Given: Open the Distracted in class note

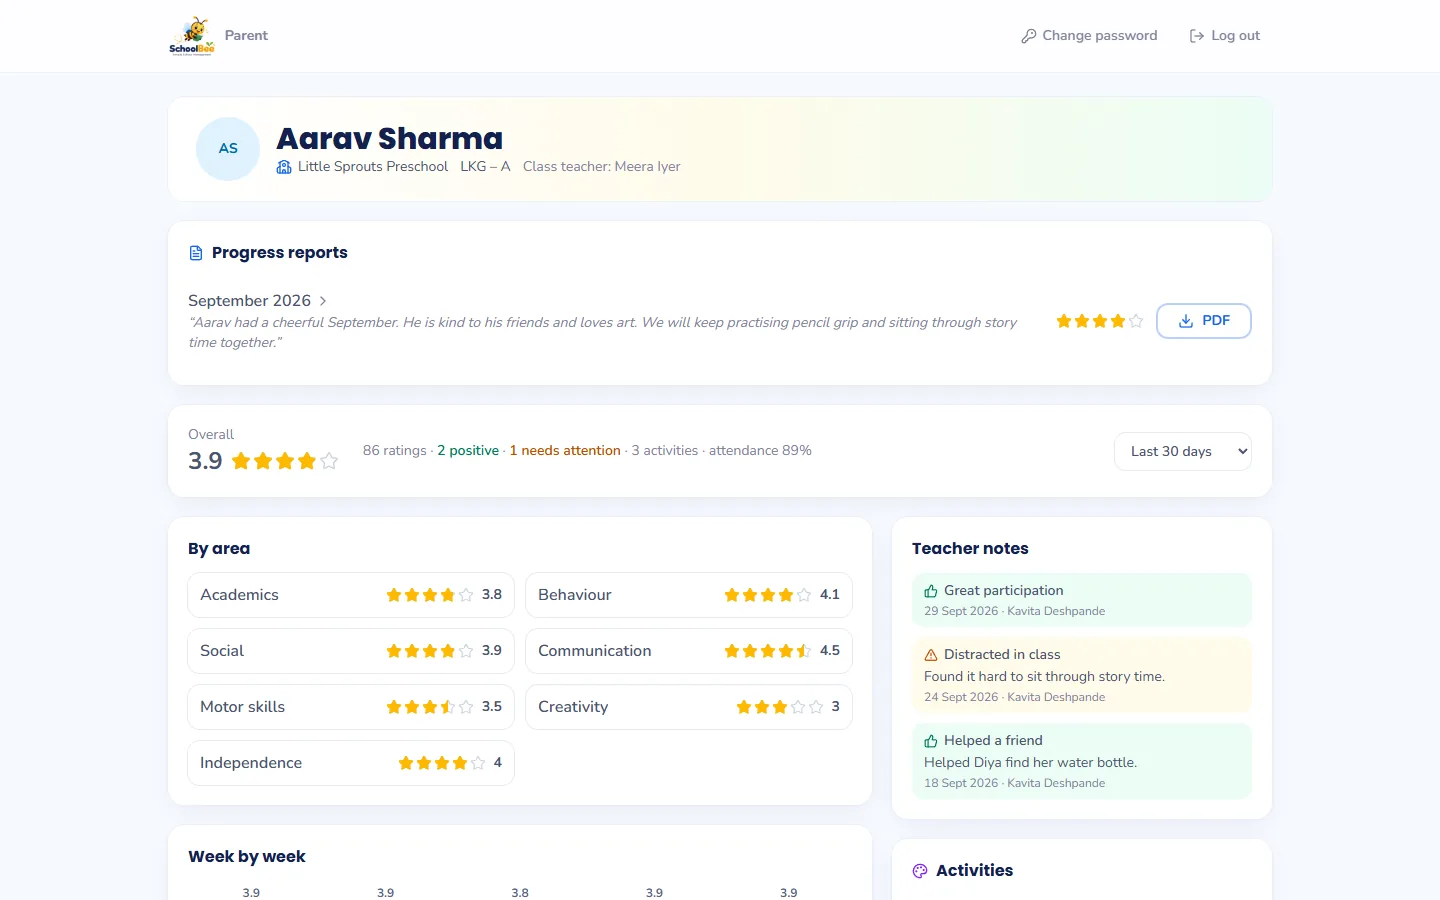Looking at the screenshot, I should click(x=1082, y=675).
